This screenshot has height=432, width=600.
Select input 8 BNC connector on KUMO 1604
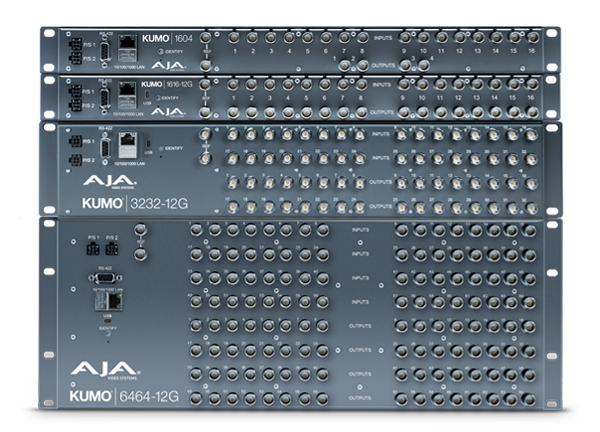(x=362, y=37)
